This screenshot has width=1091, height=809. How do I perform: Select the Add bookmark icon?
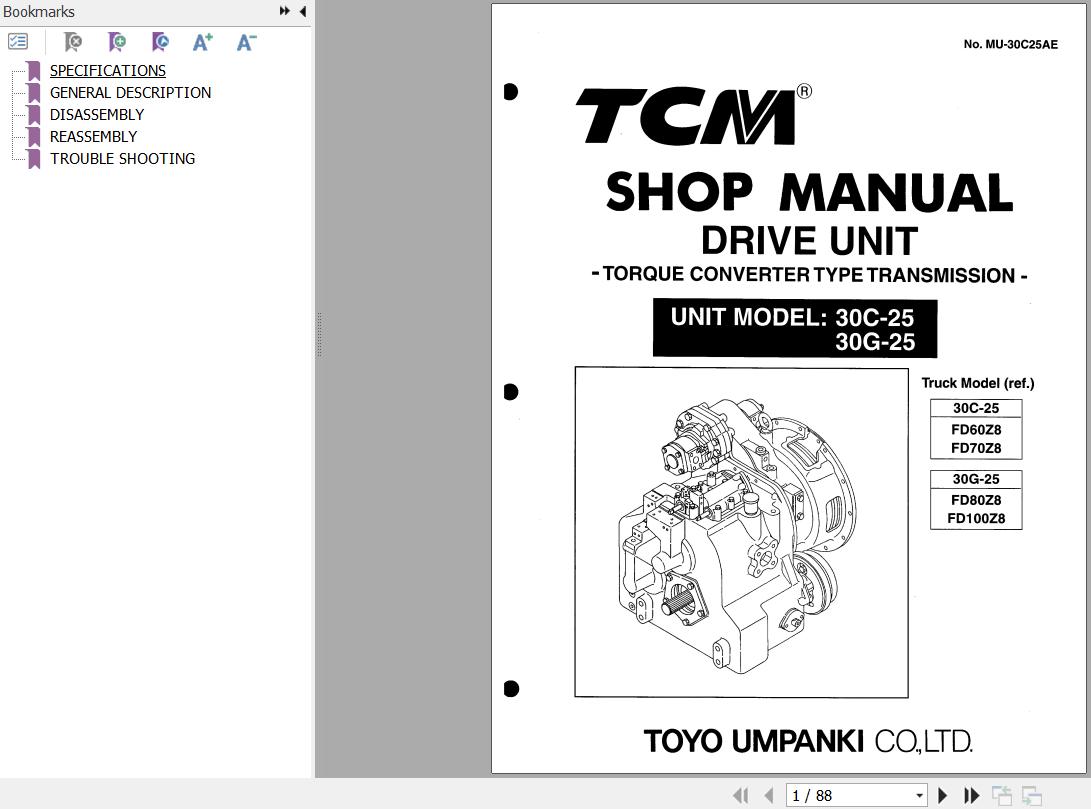pos(117,42)
